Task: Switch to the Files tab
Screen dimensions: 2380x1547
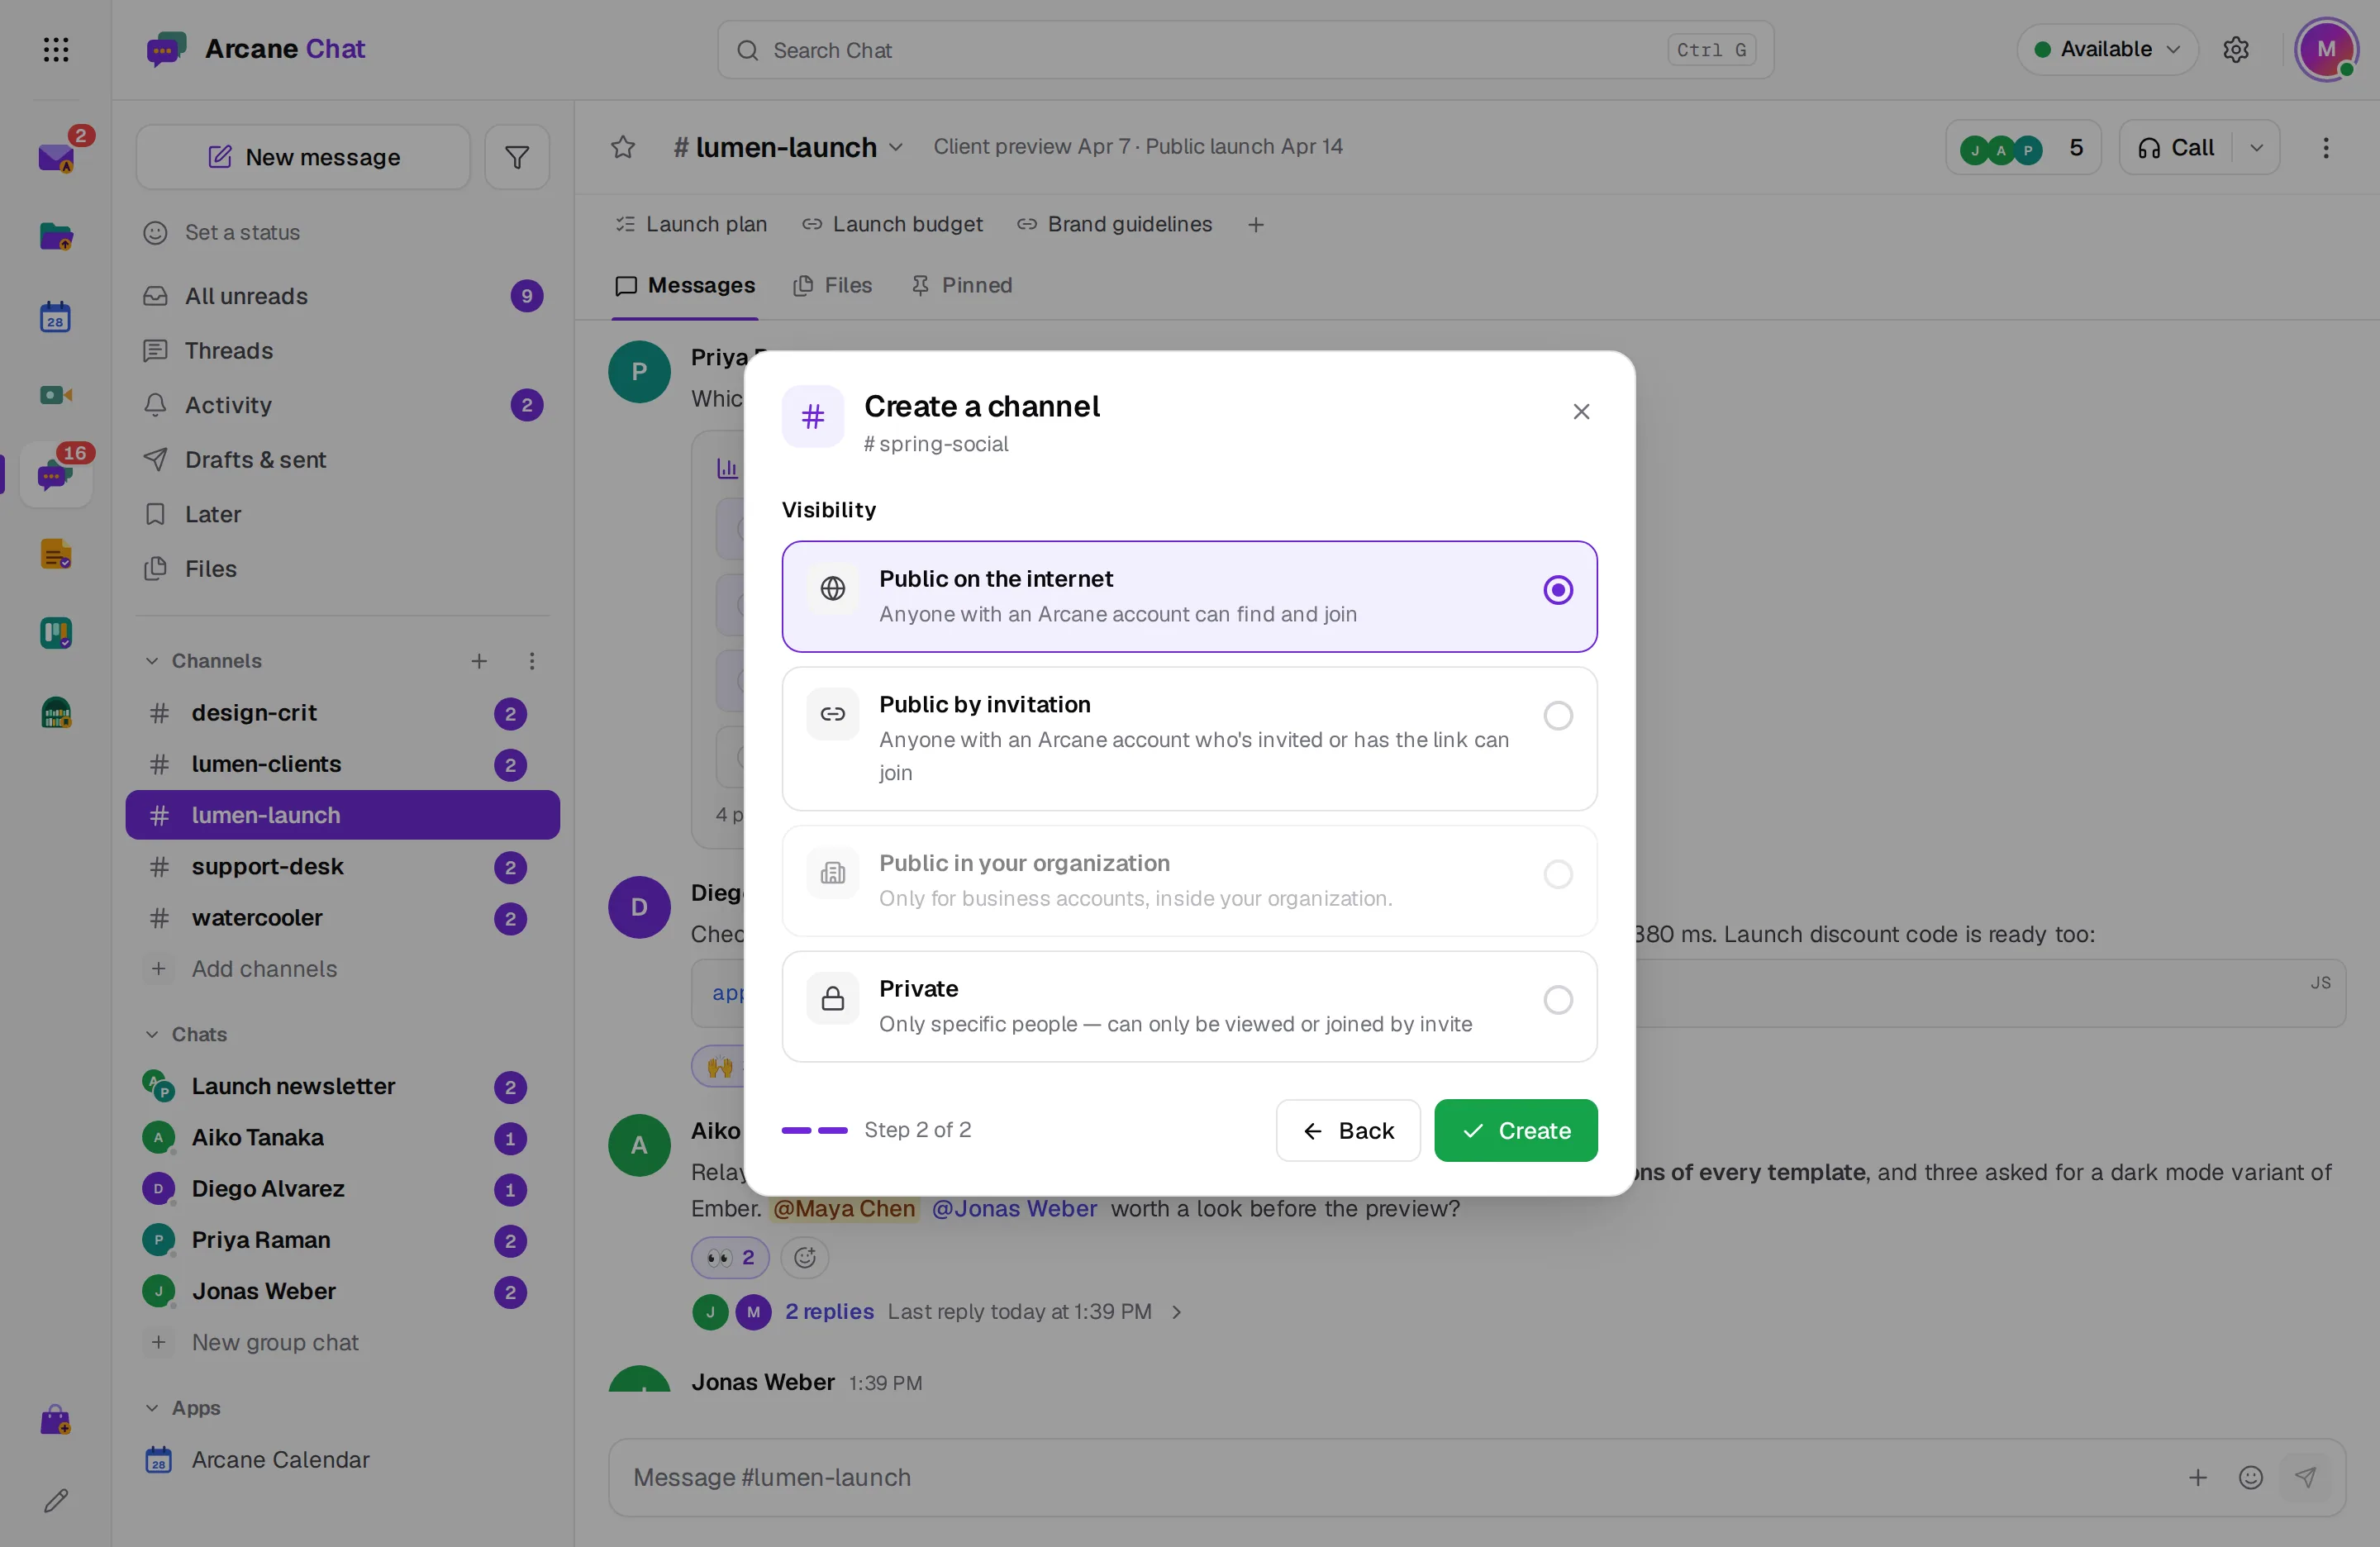Action: tap(832, 286)
